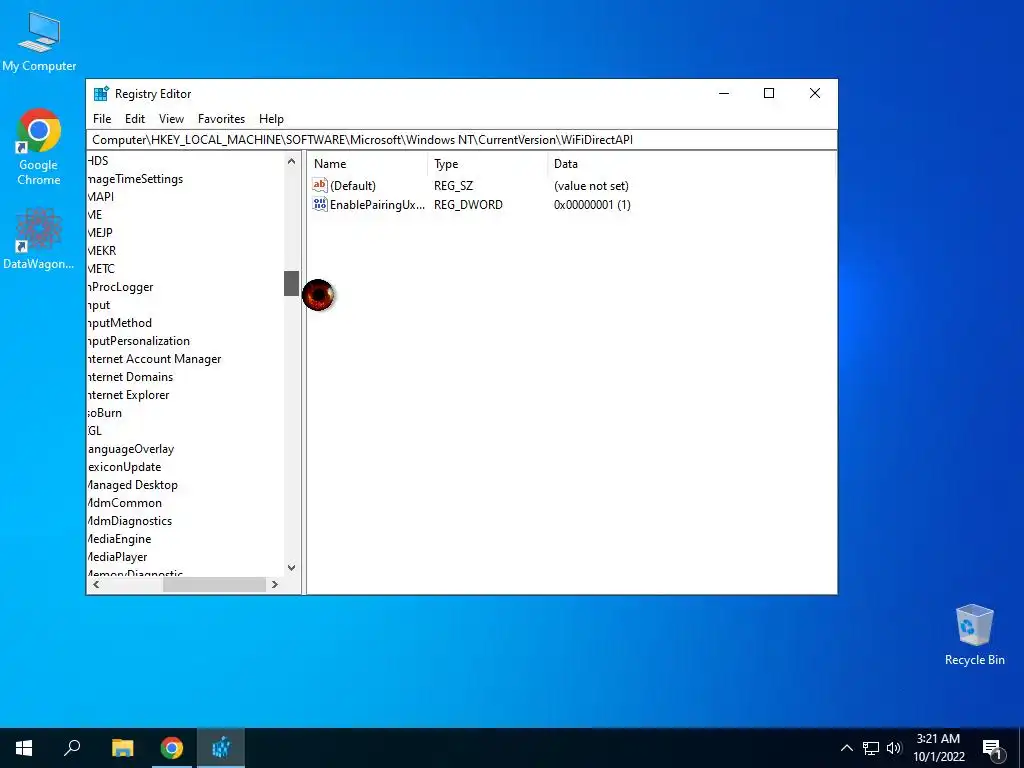The height and width of the screenshot is (768, 1024).
Task: Click the Registry Editor taskbar button
Action: click(221, 748)
